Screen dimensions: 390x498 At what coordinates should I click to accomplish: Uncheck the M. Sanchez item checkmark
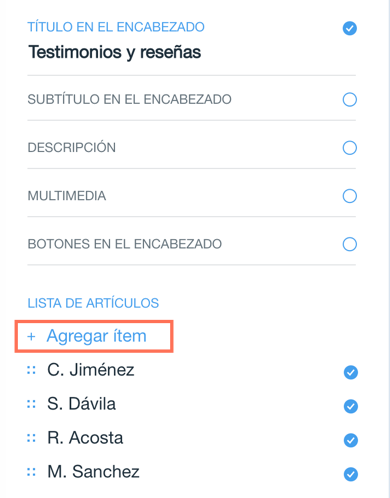(351, 474)
